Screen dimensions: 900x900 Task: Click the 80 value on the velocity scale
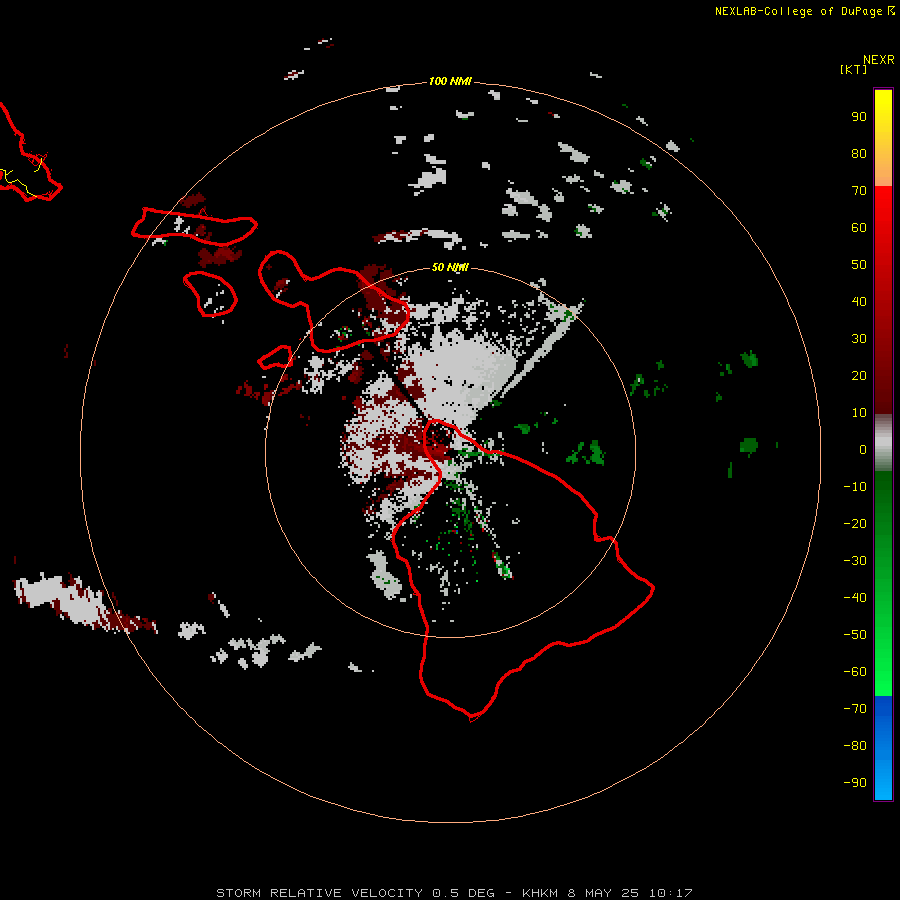coord(859,154)
